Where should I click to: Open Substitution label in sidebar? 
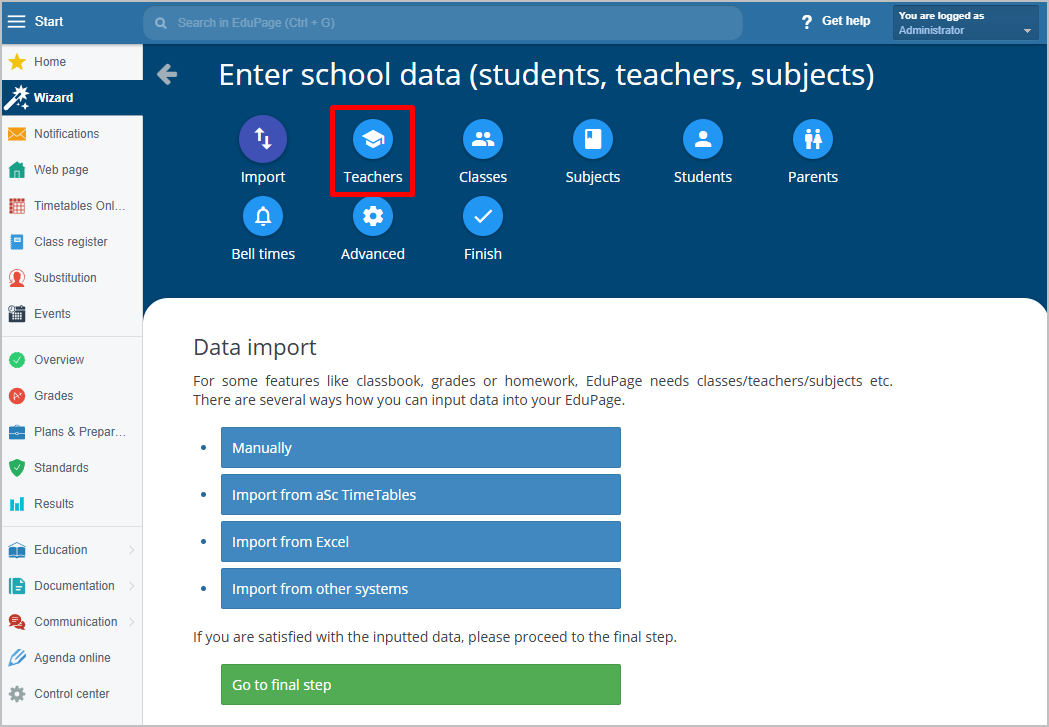coord(66,278)
